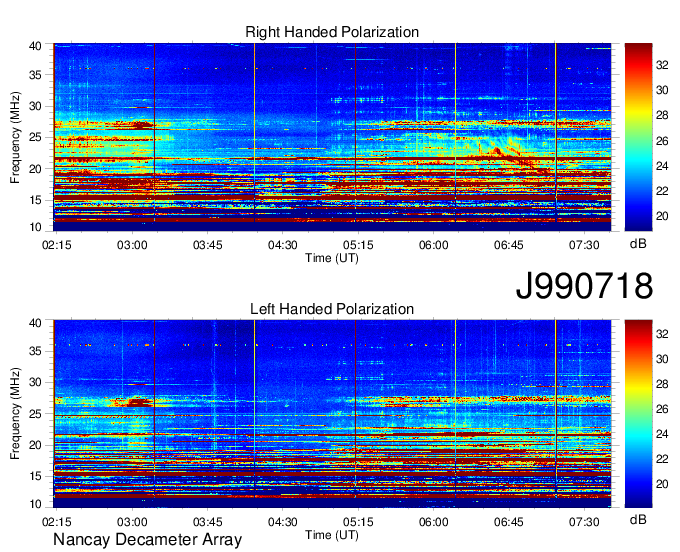680x552 pixels.
Task: Click the 06:00 time tick of Right Handed plot
Action: point(434,245)
